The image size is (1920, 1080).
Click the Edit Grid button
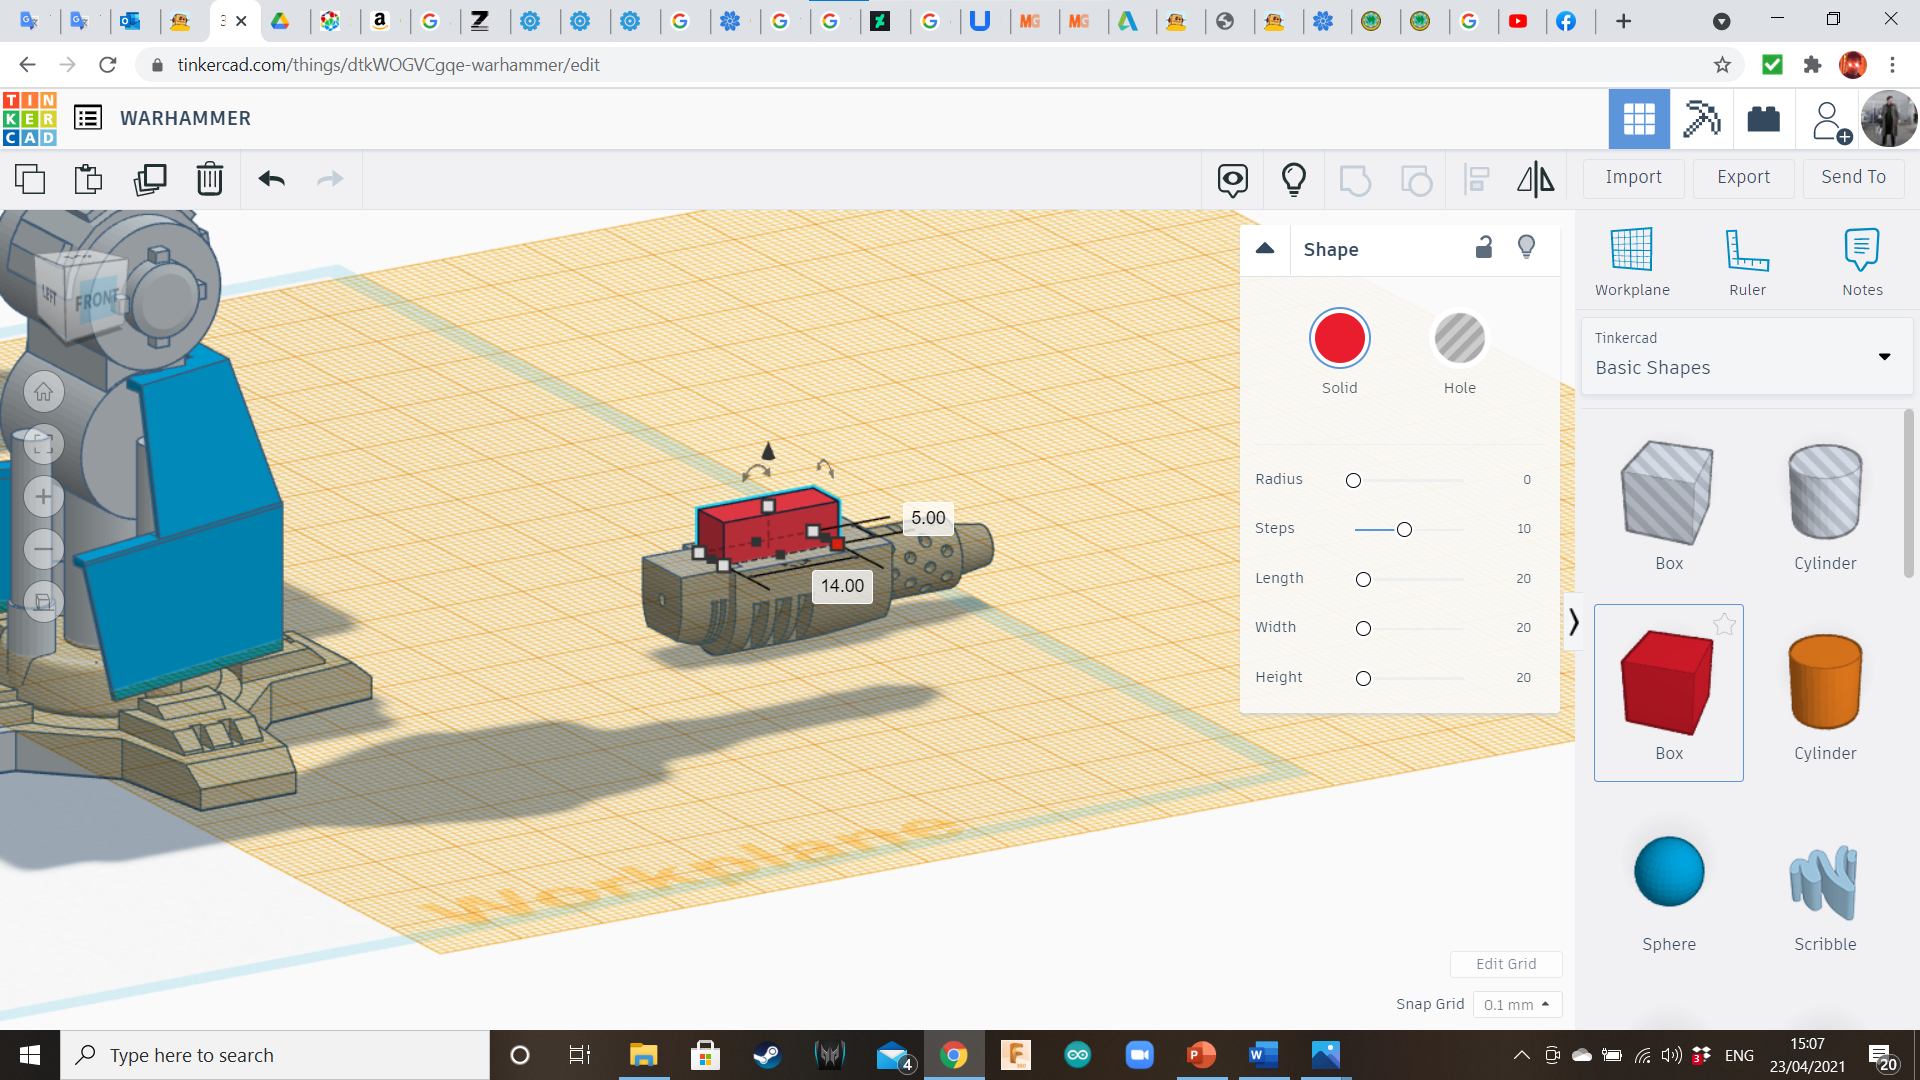click(x=1506, y=964)
